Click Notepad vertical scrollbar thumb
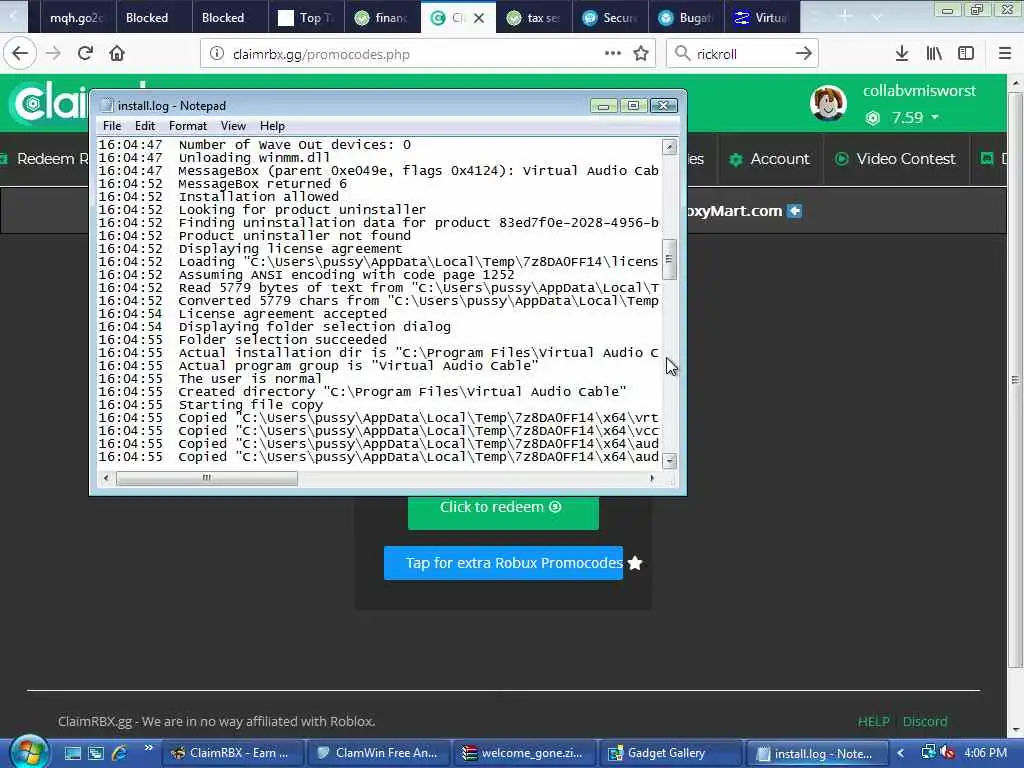Screen dimensions: 1024x768 point(669,259)
